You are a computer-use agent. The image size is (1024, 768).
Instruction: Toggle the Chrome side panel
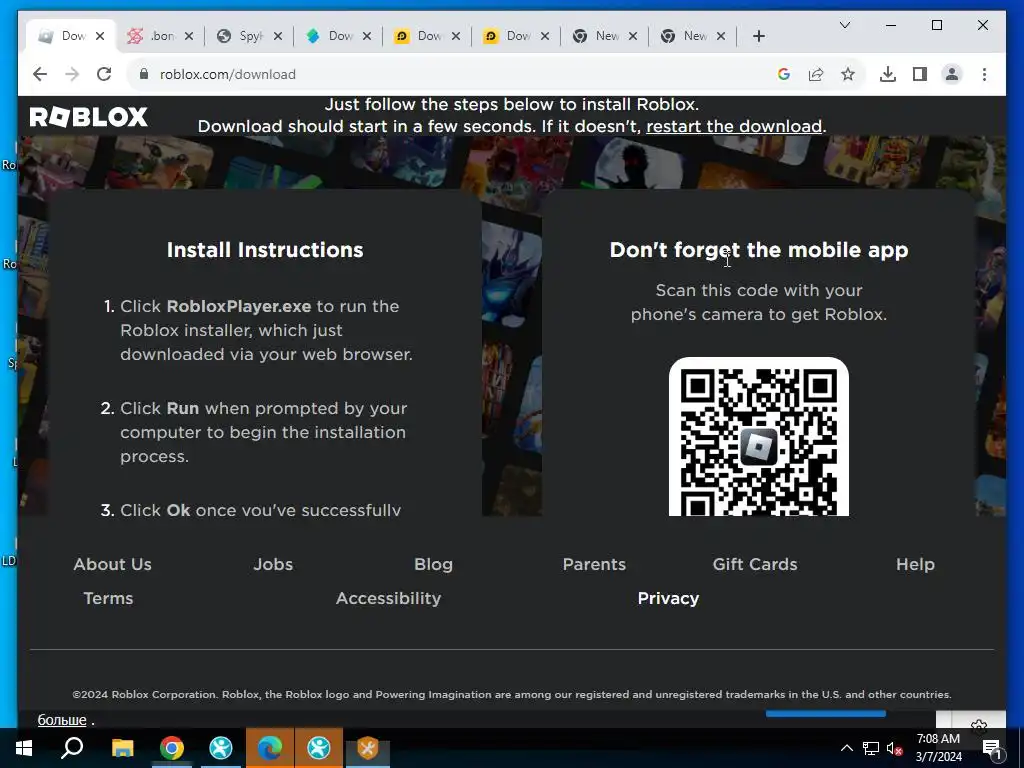pos(920,74)
